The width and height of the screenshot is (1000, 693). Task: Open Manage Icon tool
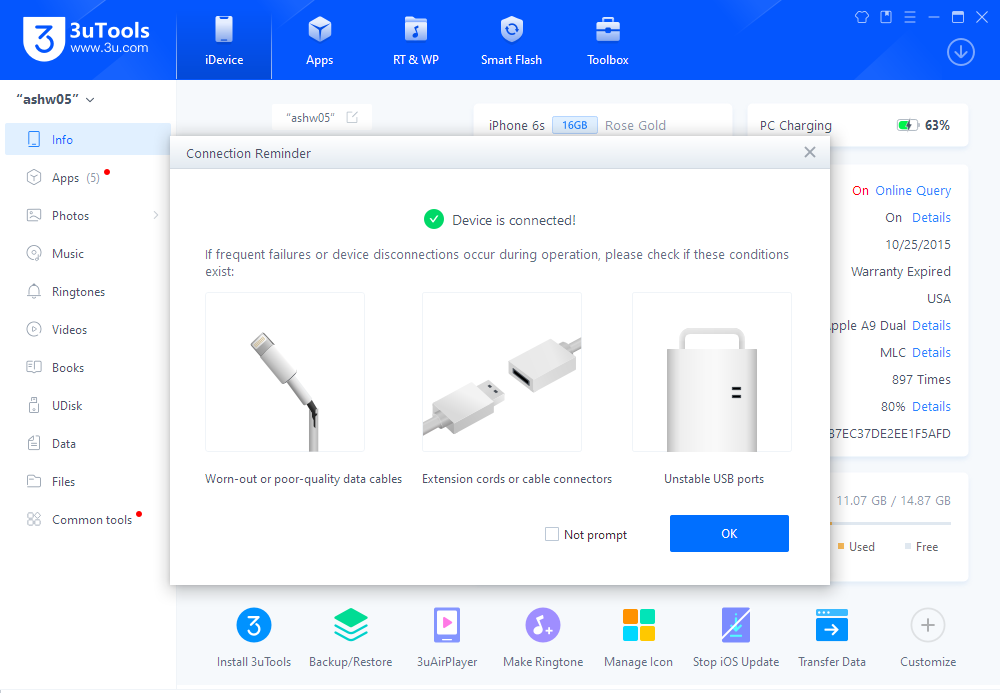point(638,636)
